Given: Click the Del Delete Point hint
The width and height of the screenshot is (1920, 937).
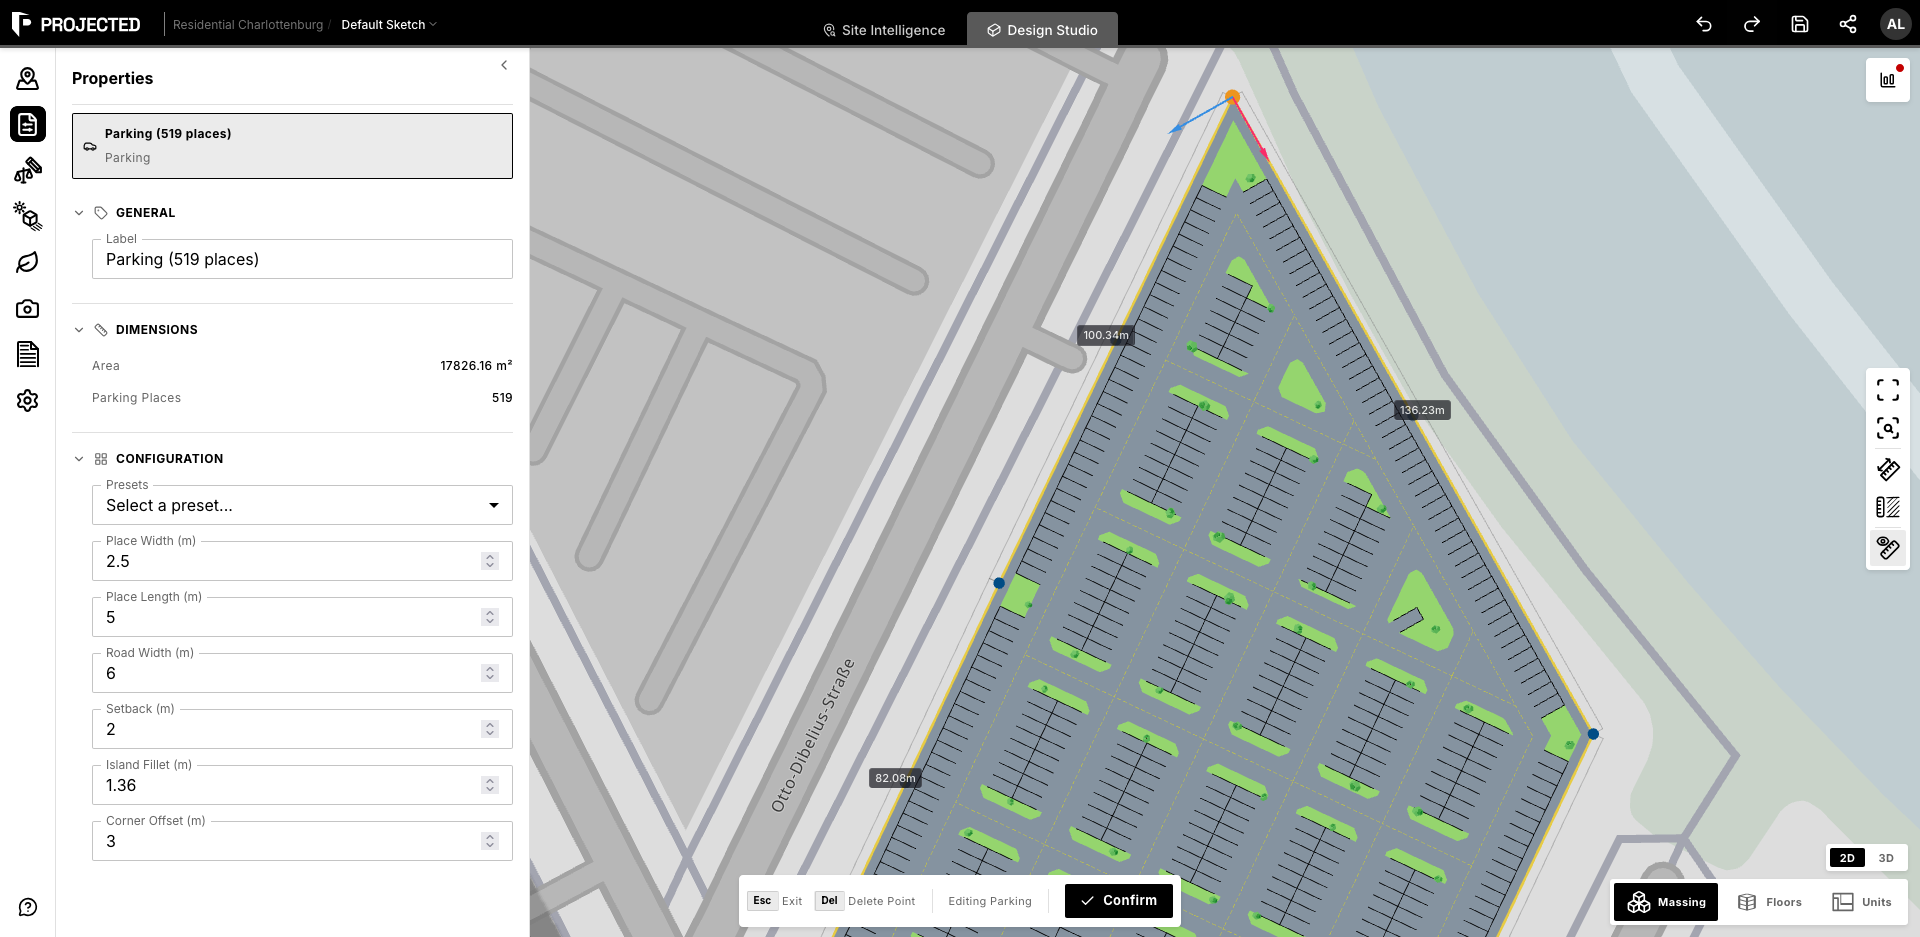Looking at the screenshot, I should 865,901.
